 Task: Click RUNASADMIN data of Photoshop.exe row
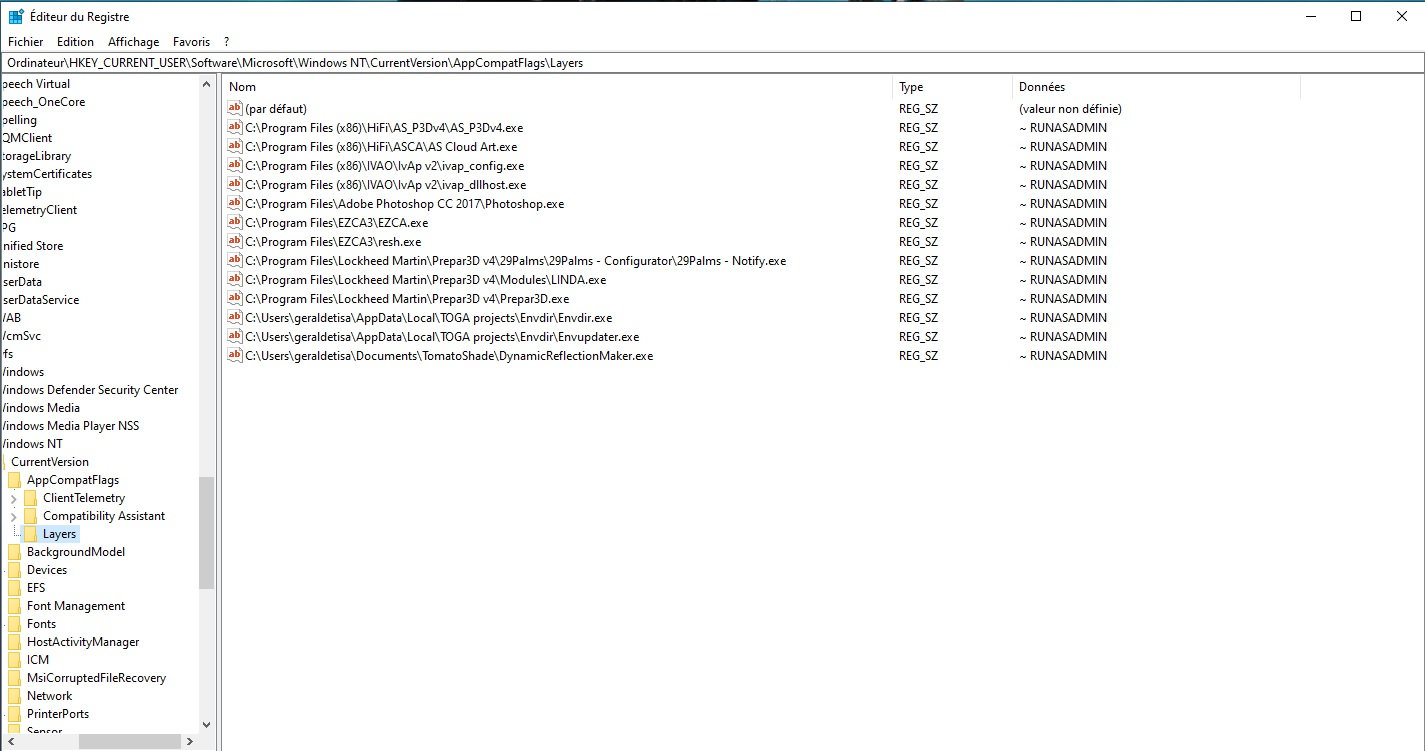point(1063,203)
